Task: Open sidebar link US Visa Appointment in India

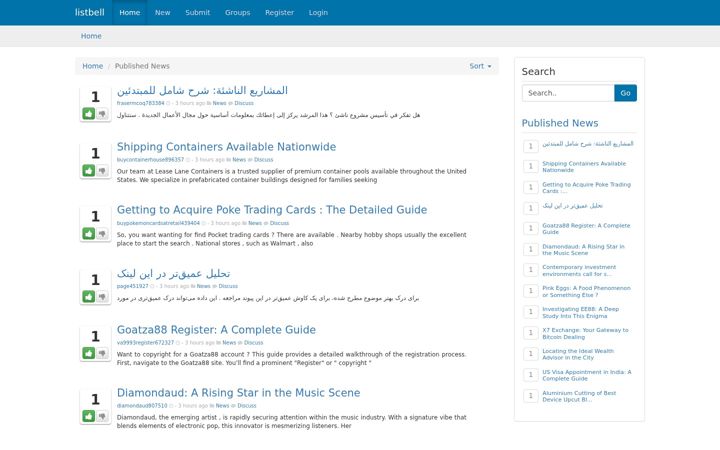Action: coord(587,376)
